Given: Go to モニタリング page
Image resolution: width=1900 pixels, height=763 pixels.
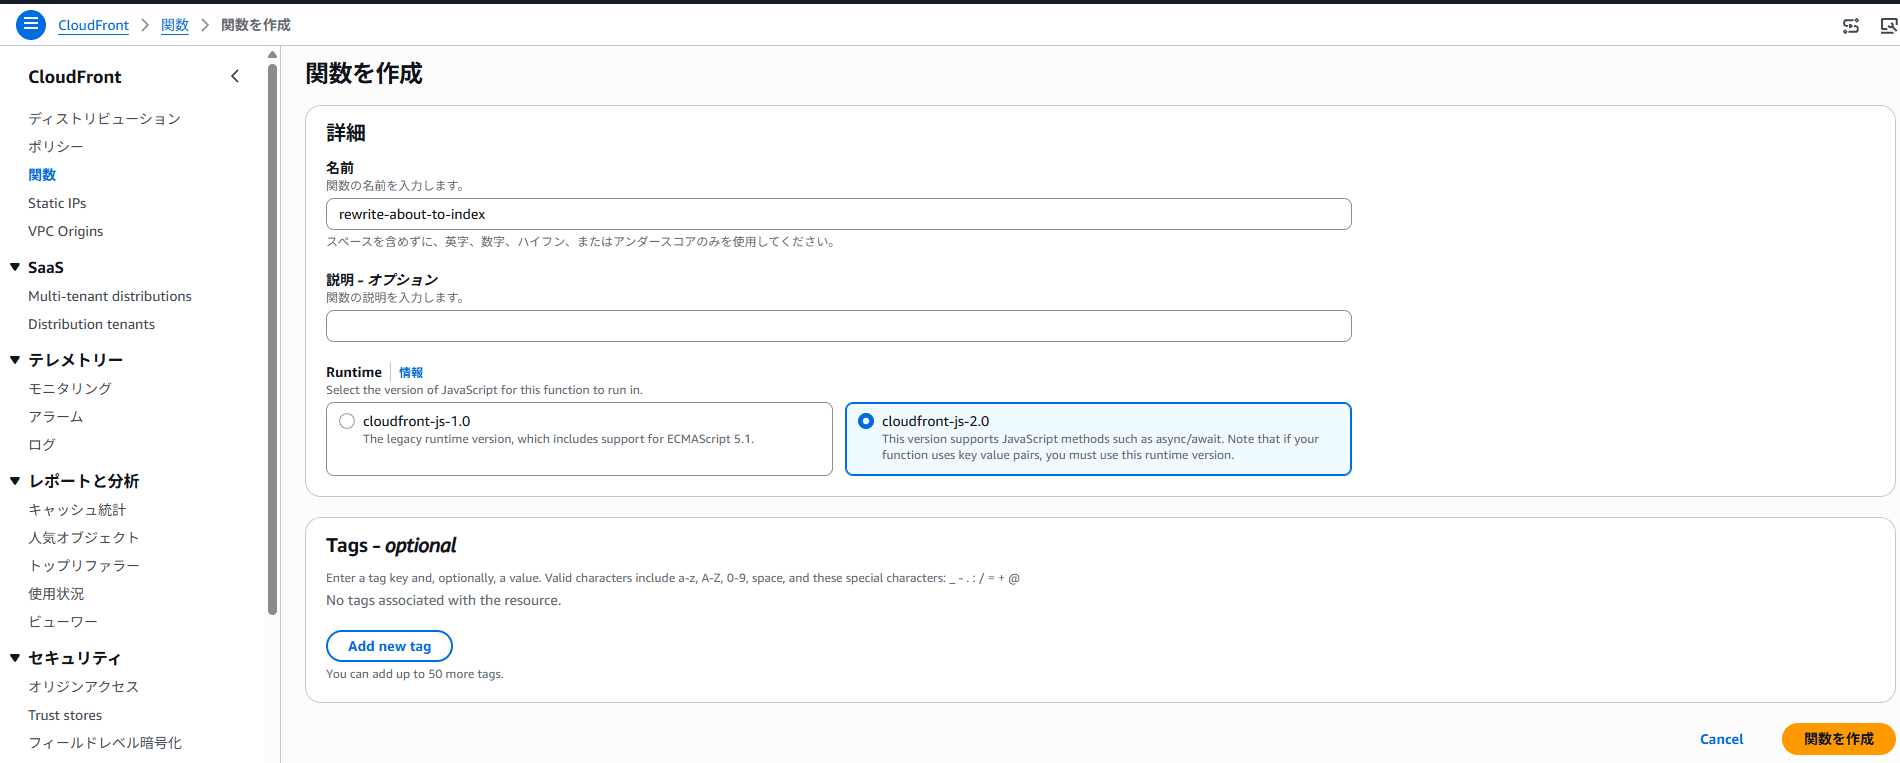Looking at the screenshot, I should (70, 388).
